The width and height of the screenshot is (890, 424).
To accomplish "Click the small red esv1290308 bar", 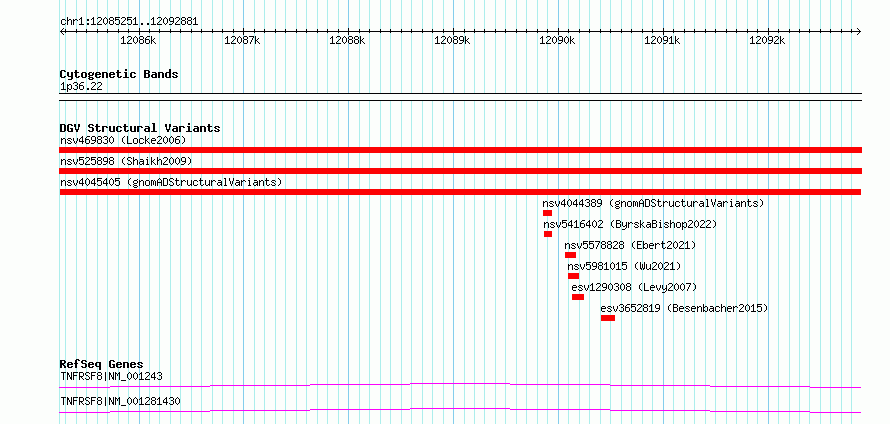I will tap(578, 297).
